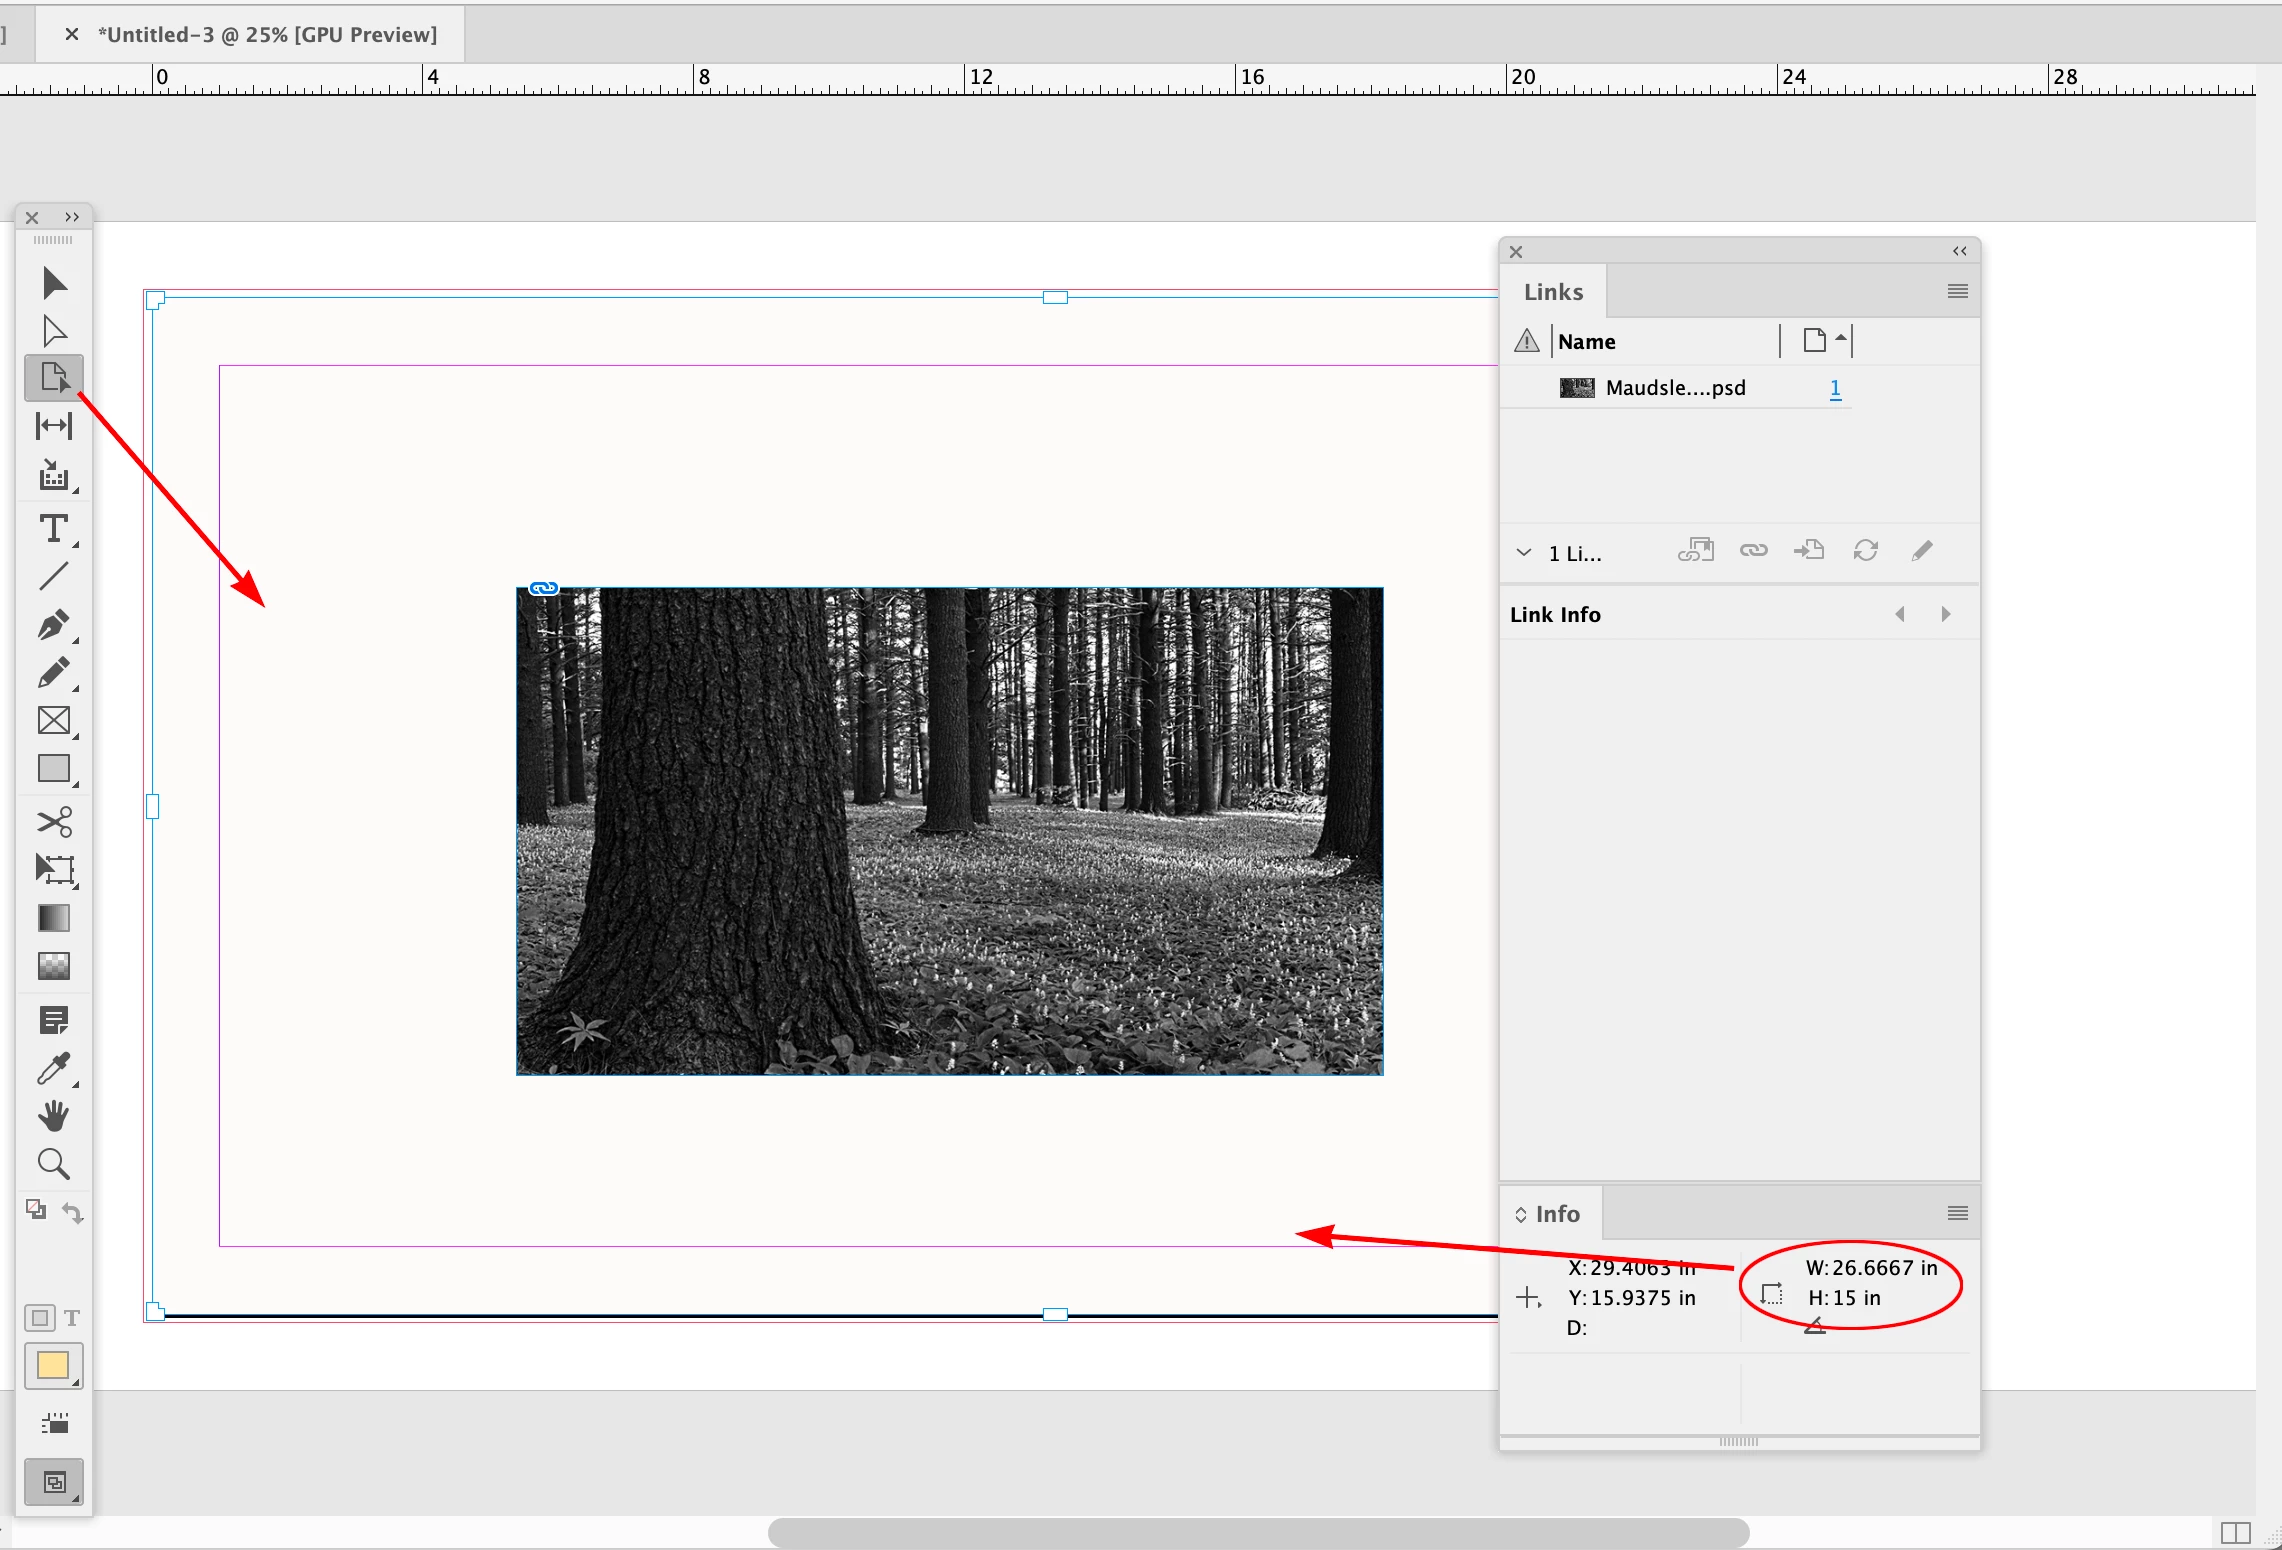
Task: Select the Direct Selection tool
Action: tap(54, 331)
